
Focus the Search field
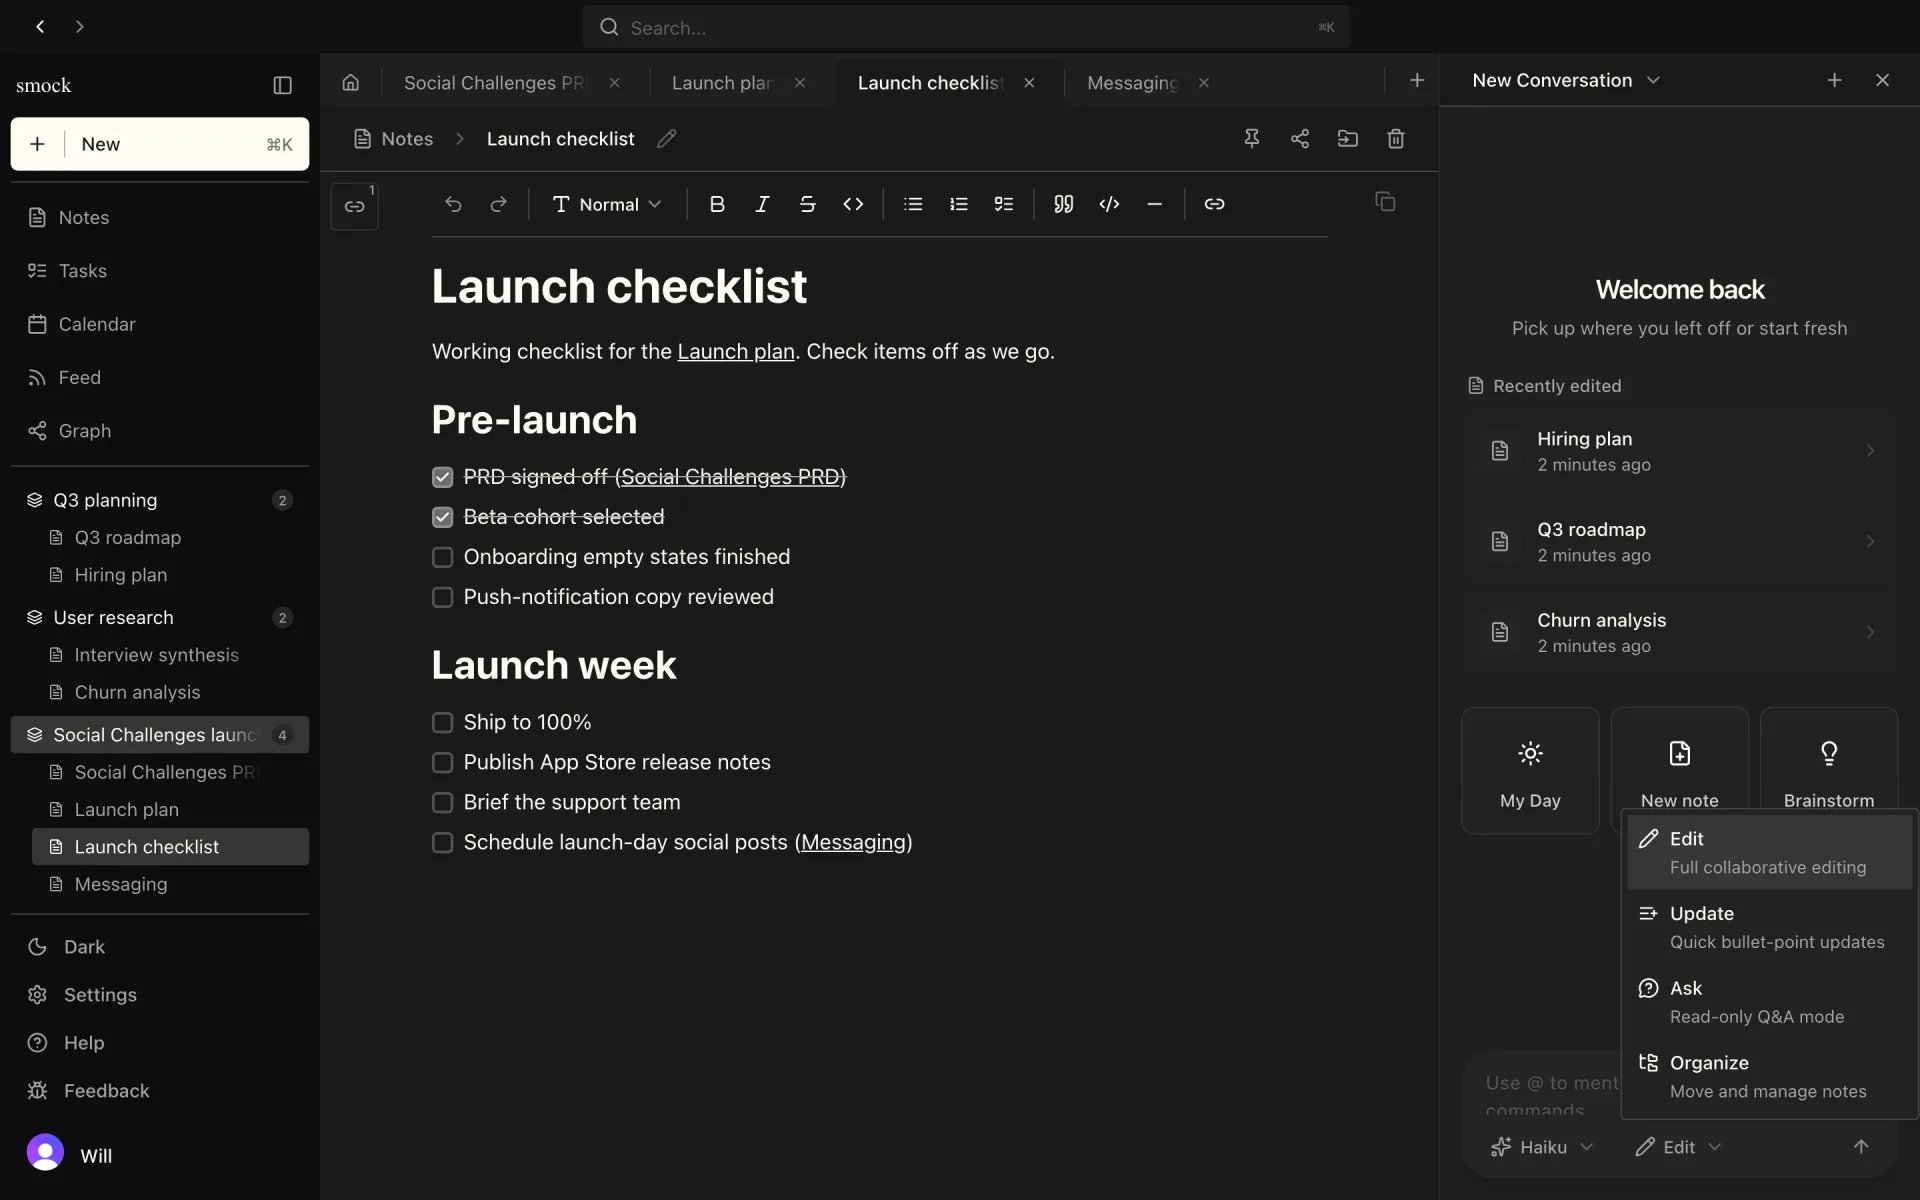(966, 28)
